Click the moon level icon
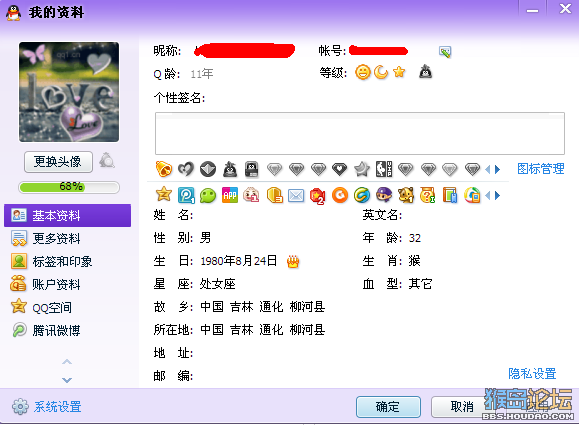 tap(381, 72)
